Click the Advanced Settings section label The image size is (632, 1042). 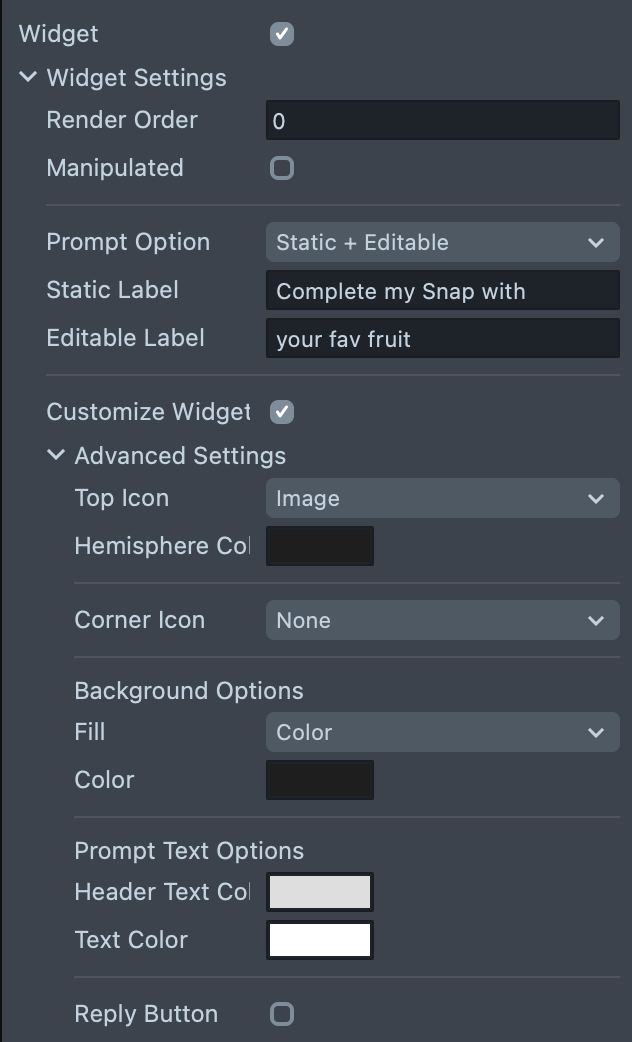(180, 456)
